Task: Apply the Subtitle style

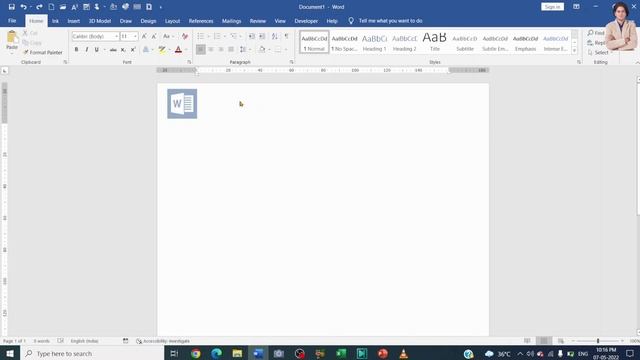Action: point(465,42)
